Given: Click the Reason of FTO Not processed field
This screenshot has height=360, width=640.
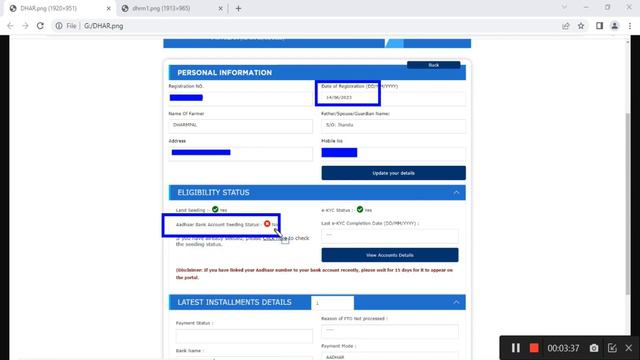Looking at the screenshot, I should coord(390,331).
